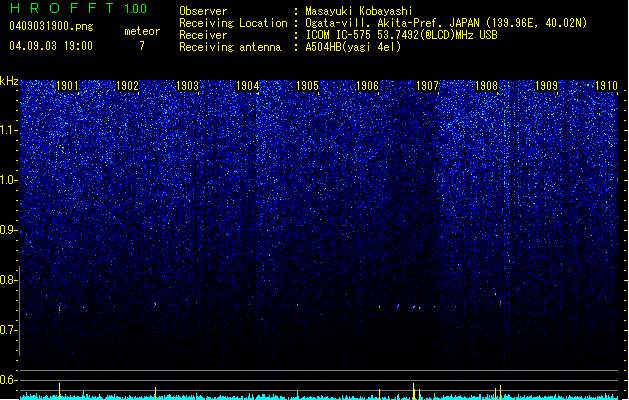Click the meteor count label
629x400 pixels.
pyautogui.click(x=142, y=31)
